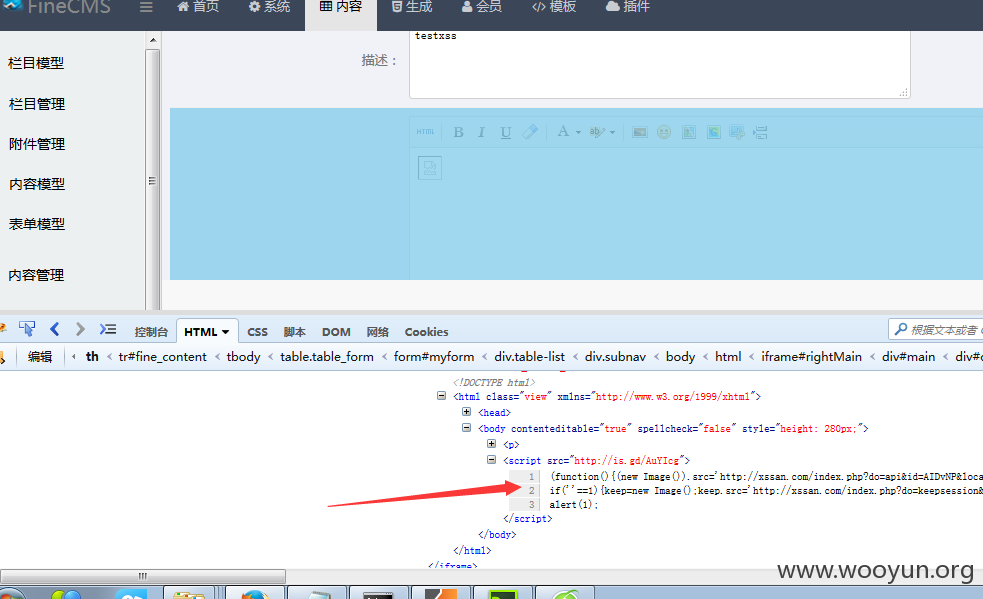The width and height of the screenshot is (983, 599).
Task: Click the Firebug inspect element icon
Action: pos(27,329)
